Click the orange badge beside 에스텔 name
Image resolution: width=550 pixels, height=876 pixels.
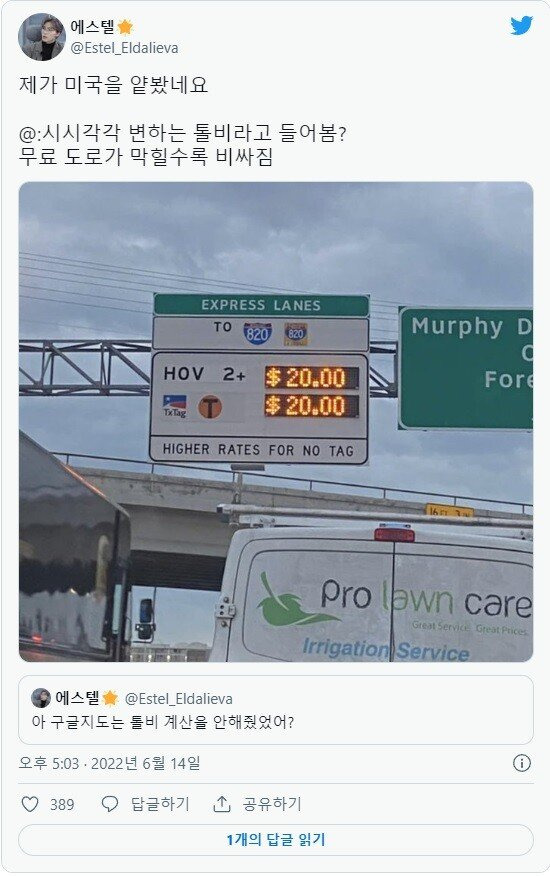pos(125,27)
